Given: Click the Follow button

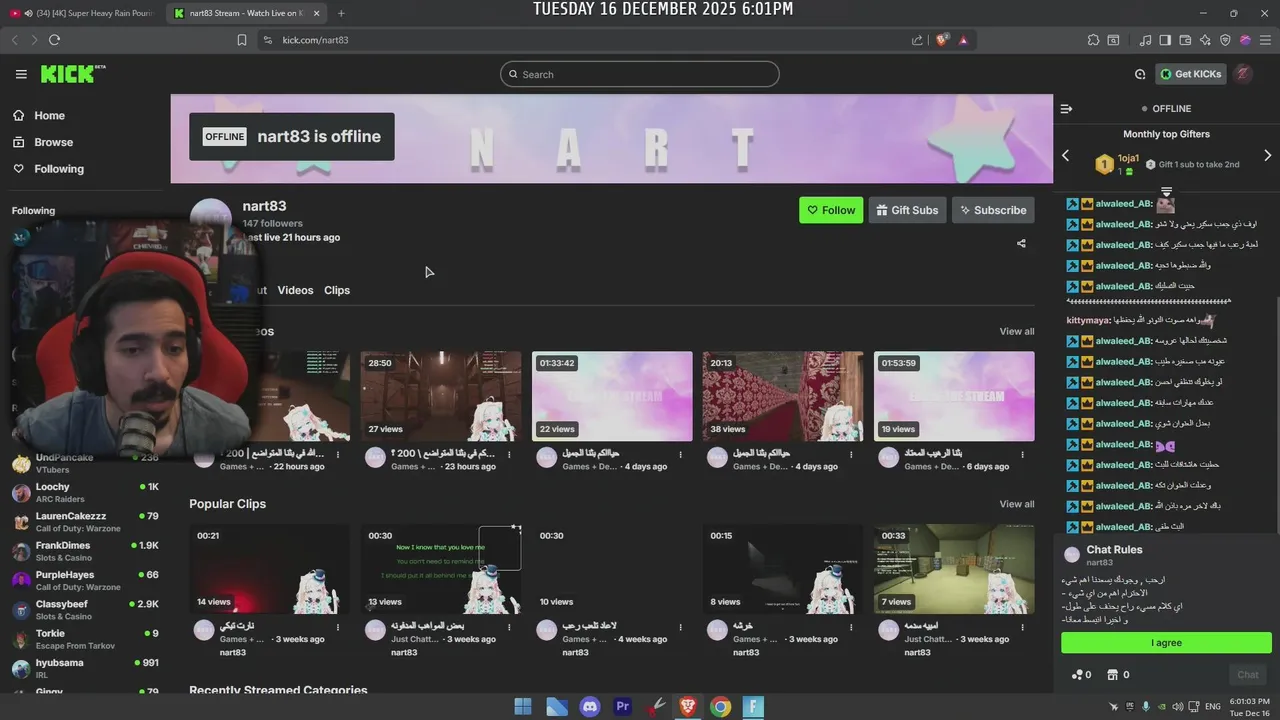Looking at the screenshot, I should coord(831,210).
